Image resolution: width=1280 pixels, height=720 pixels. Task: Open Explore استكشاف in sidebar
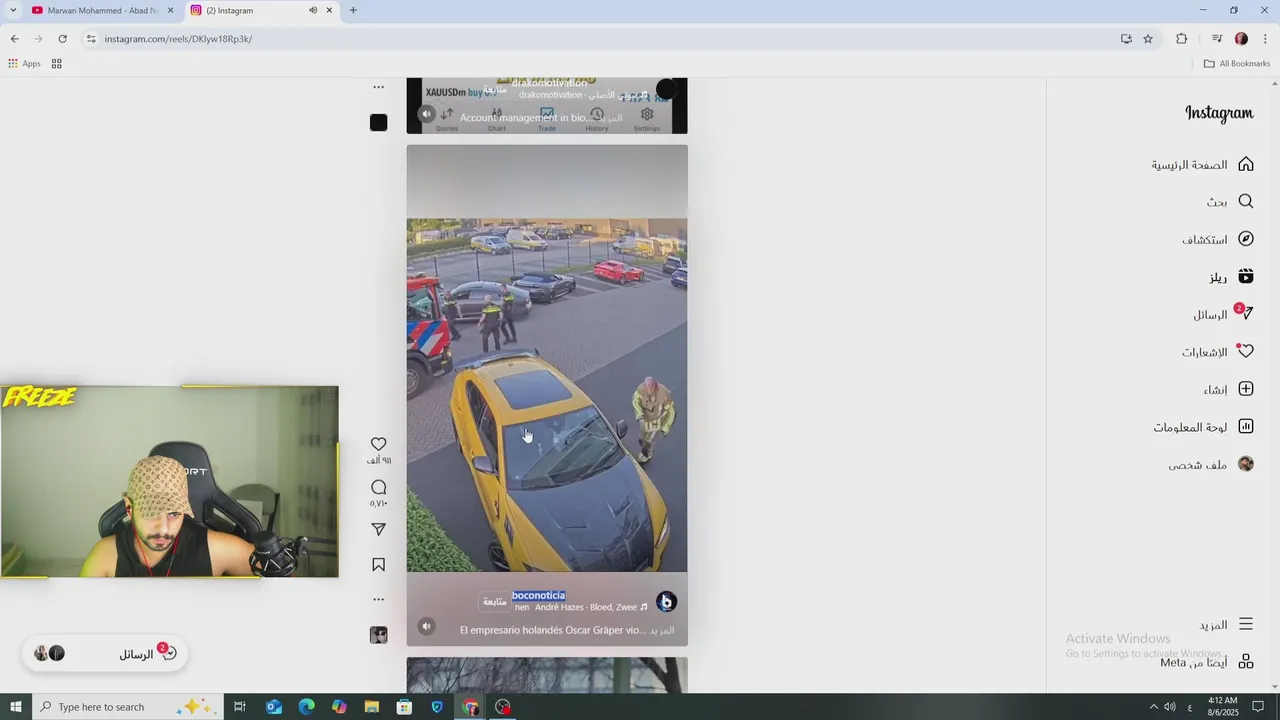[1218, 239]
